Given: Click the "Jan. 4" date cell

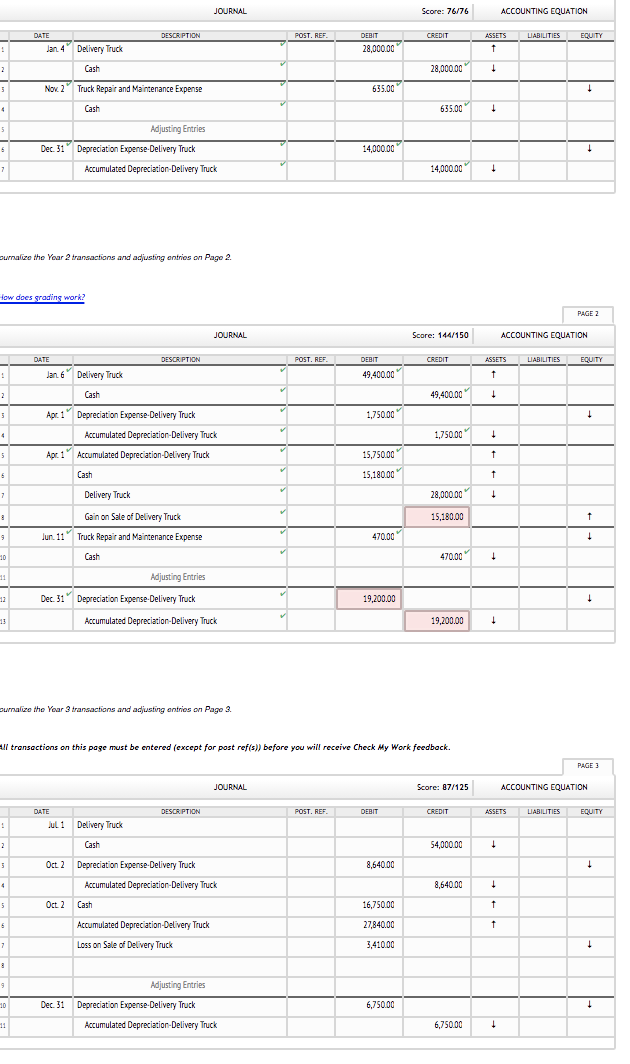Looking at the screenshot, I should pos(41,49).
